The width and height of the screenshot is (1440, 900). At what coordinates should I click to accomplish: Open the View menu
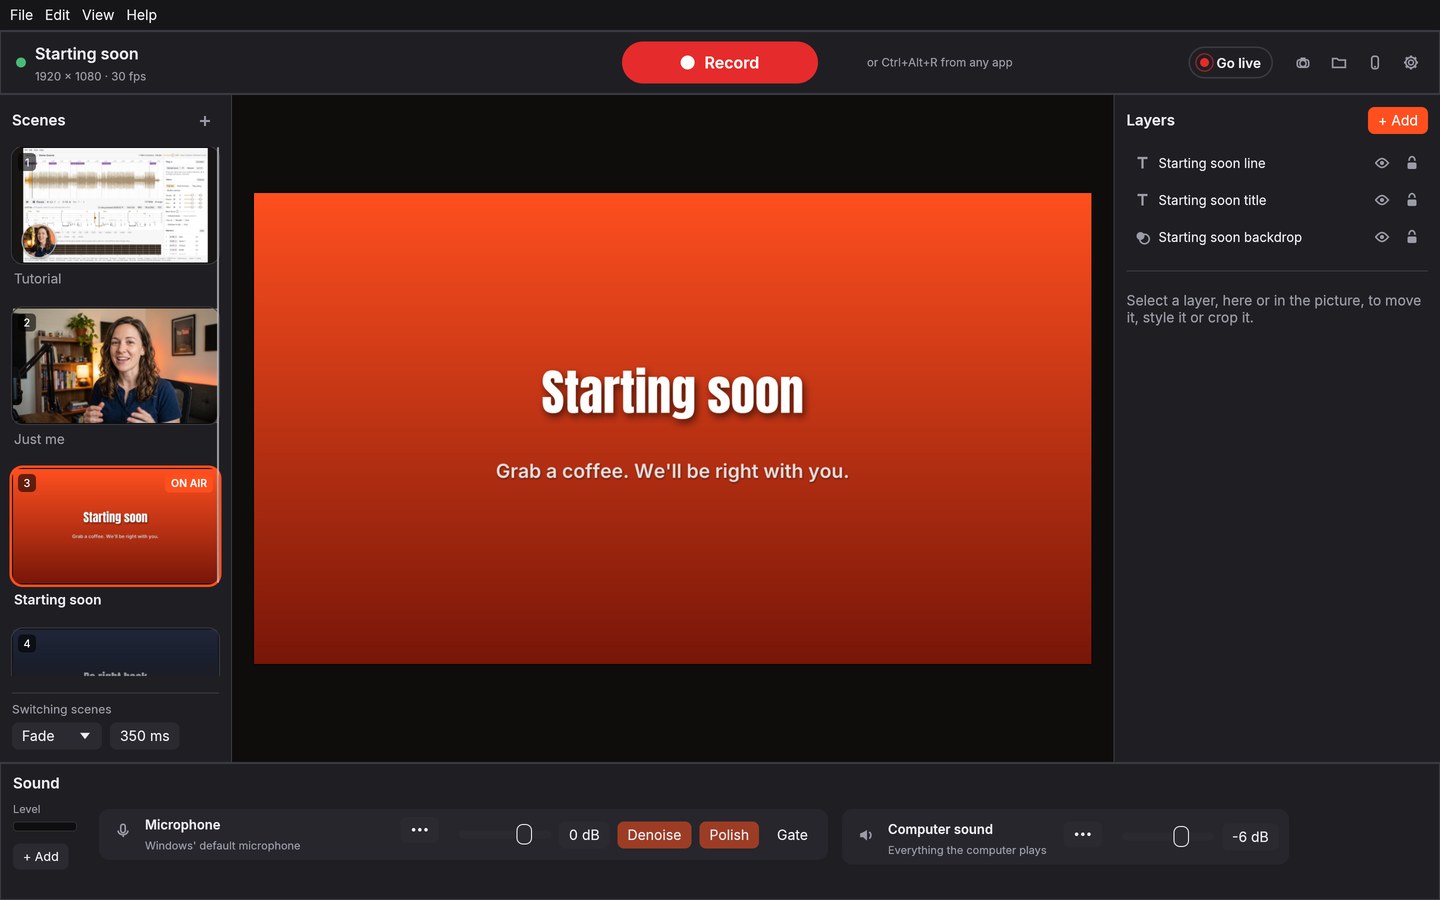[x=98, y=15]
